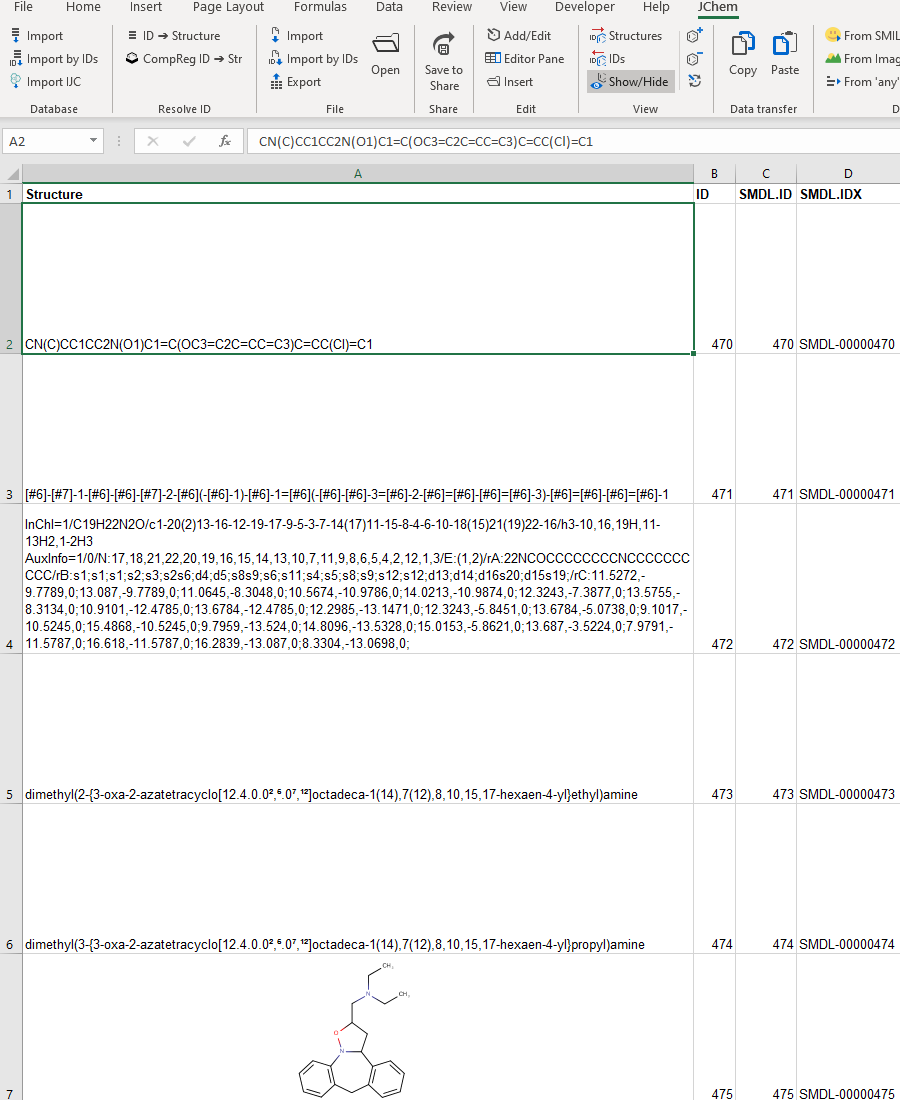Image resolution: width=900 pixels, height=1100 pixels.
Task: Click the Select All corner triangle
Action: pyautogui.click(x=12, y=174)
